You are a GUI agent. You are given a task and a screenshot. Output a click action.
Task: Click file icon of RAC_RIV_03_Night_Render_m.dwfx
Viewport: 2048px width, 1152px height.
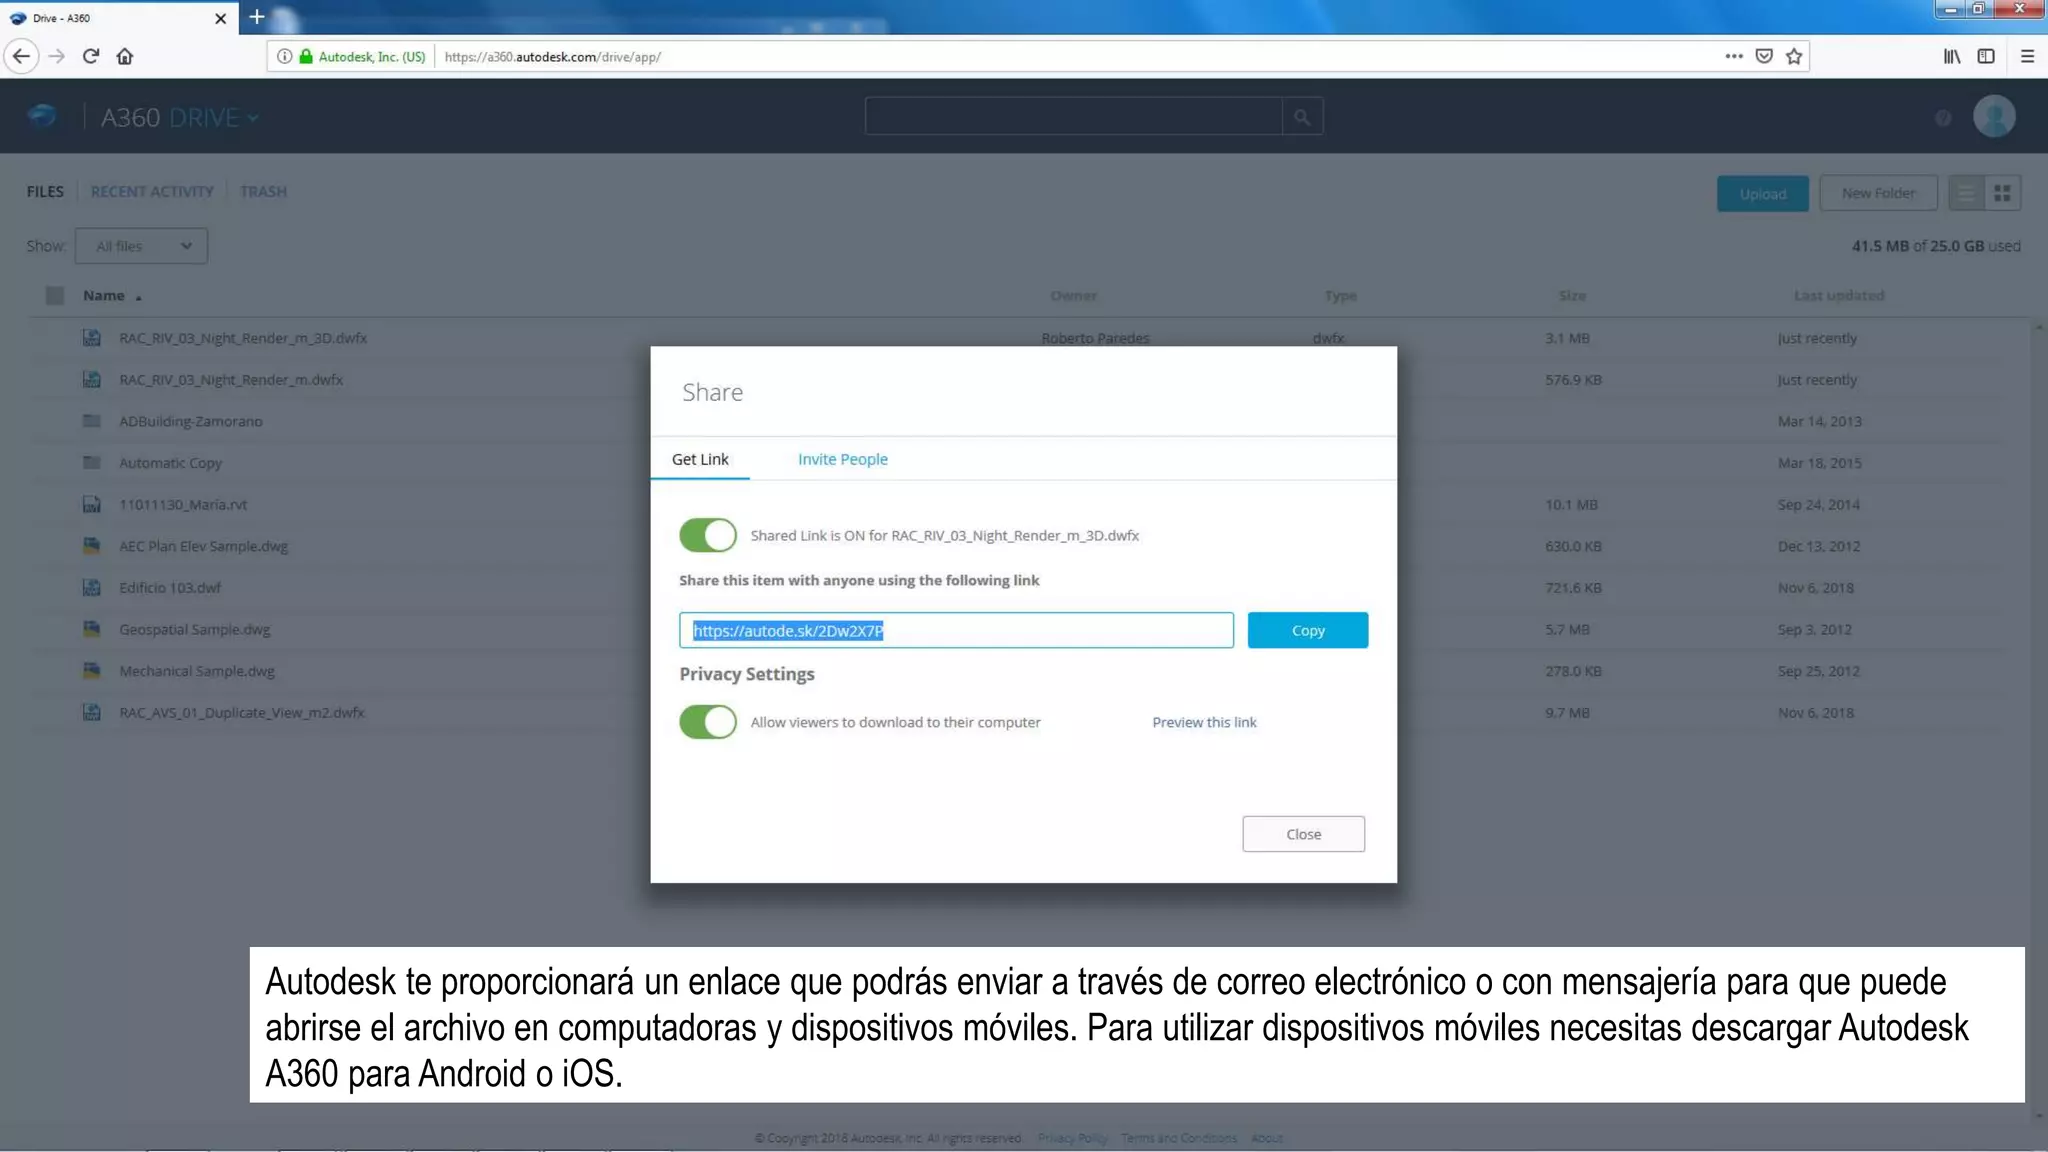[x=92, y=379]
